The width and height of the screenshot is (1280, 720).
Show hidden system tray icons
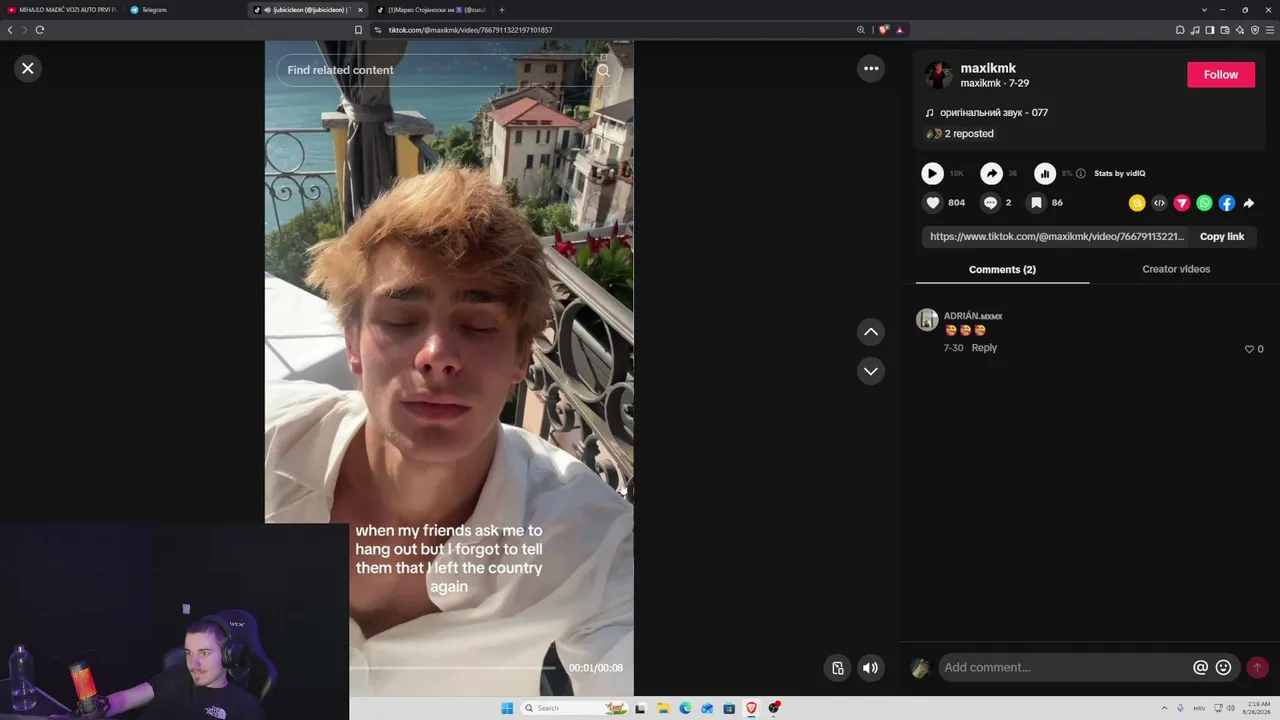pos(1164,708)
